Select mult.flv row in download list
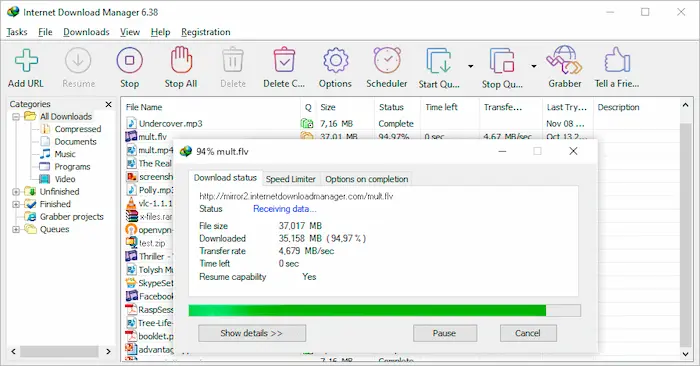The width and height of the screenshot is (700, 366). click(152, 137)
